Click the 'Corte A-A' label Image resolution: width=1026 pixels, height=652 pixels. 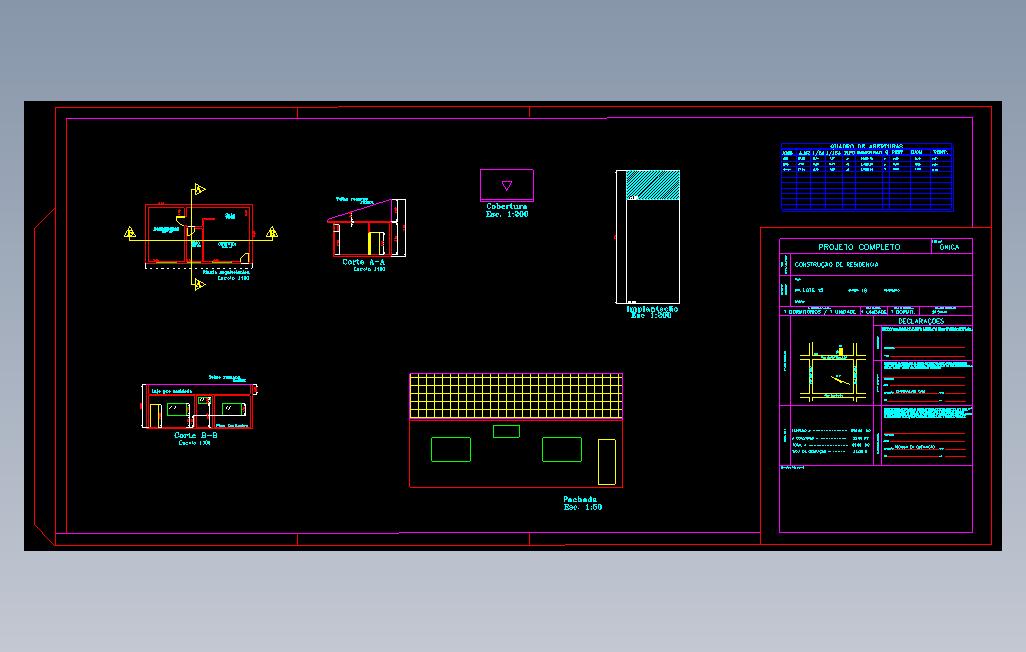[363, 262]
